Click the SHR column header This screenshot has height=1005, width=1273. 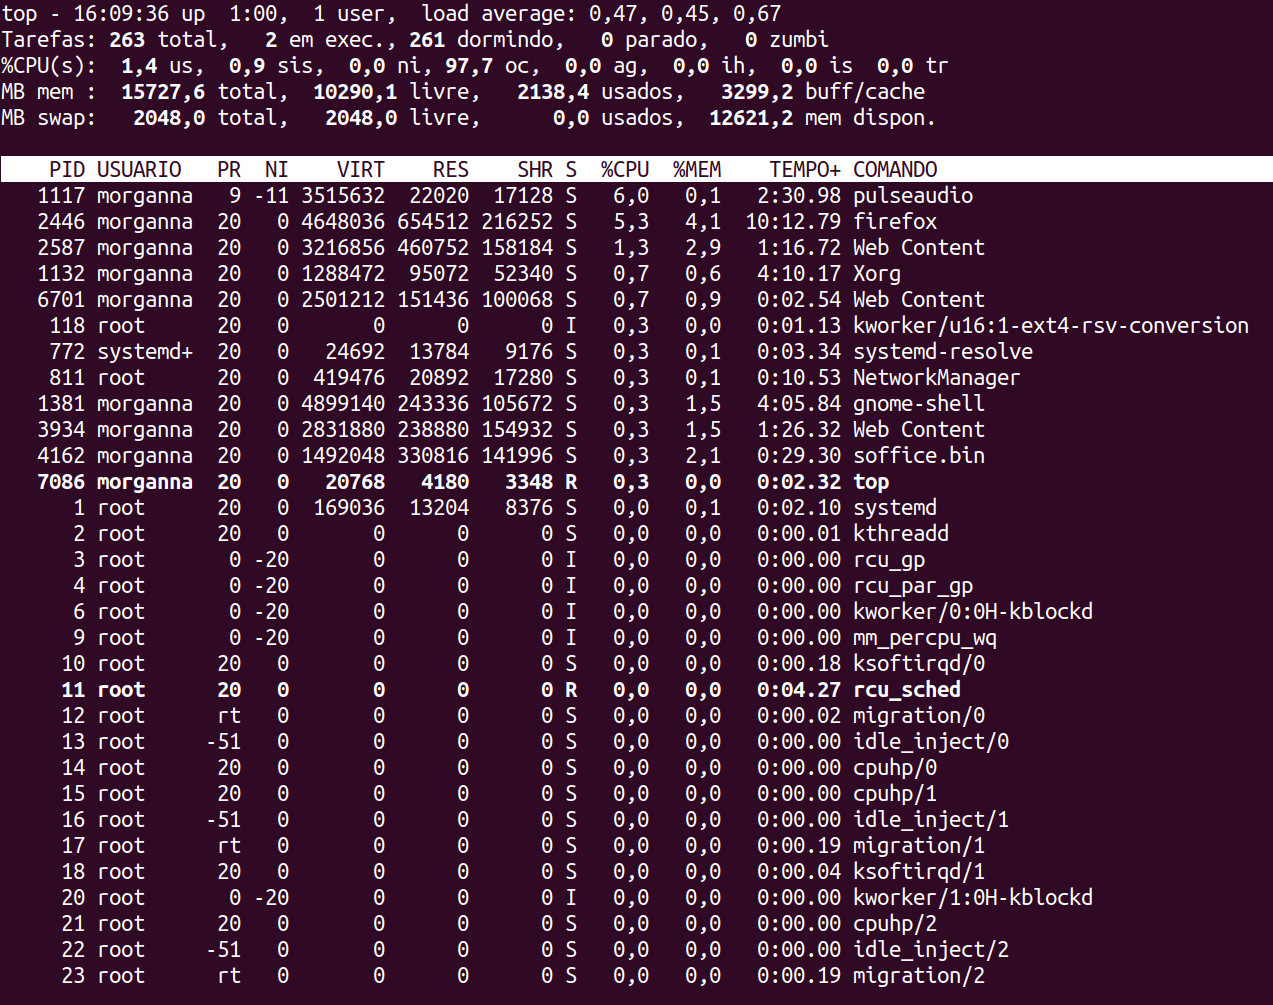click(x=533, y=169)
